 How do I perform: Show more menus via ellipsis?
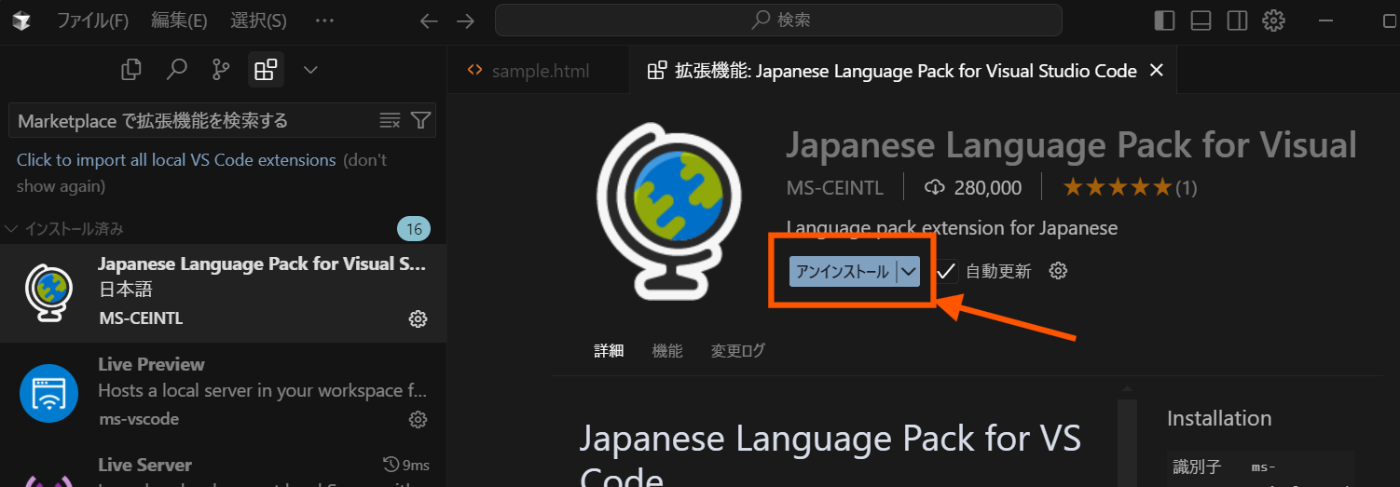(324, 20)
